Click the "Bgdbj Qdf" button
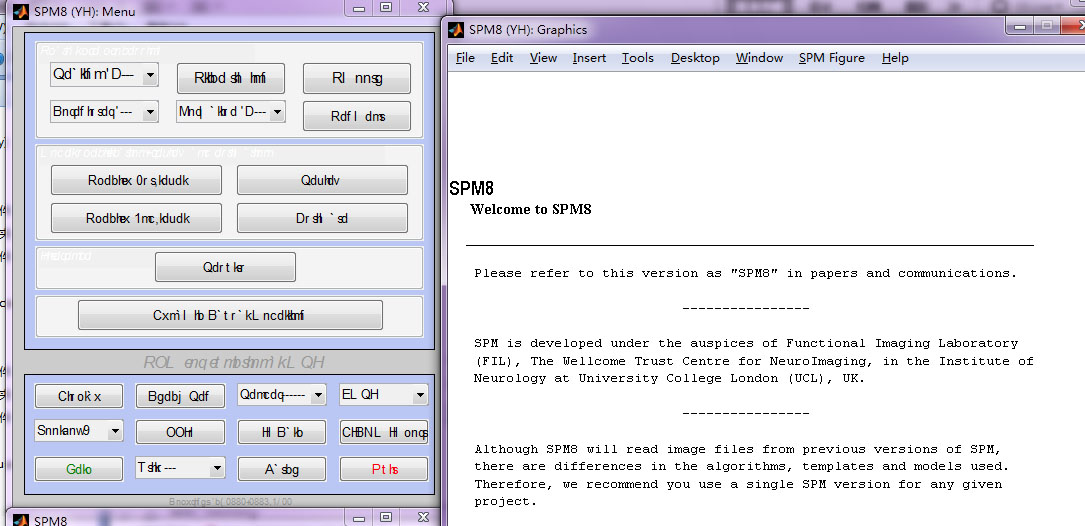The height and width of the screenshot is (526, 1085). 180,397
